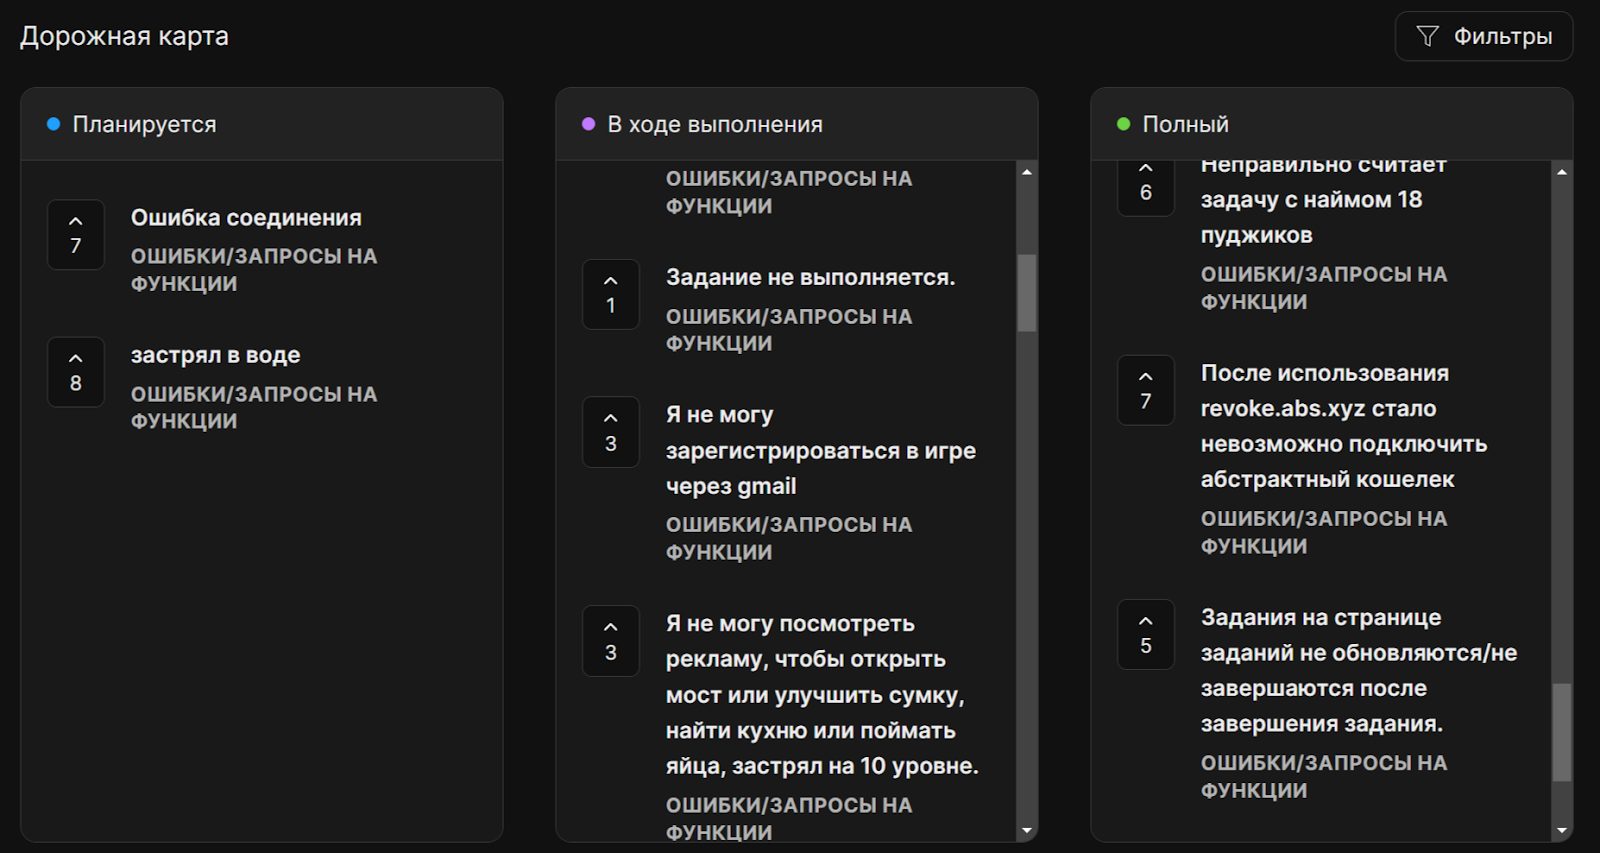Open 'Неправильно считает задачу' card title

click(x=1324, y=200)
